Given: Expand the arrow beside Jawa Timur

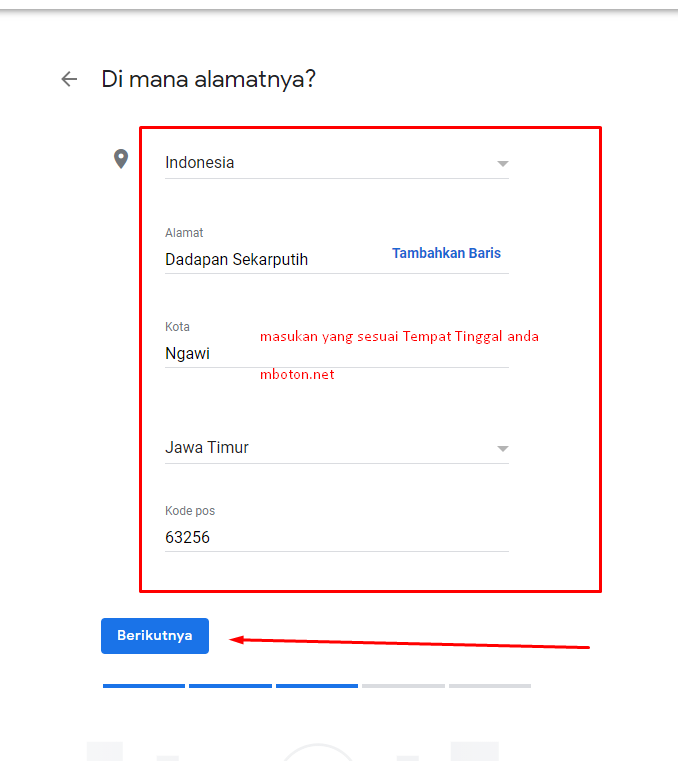Looking at the screenshot, I should [x=503, y=448].
